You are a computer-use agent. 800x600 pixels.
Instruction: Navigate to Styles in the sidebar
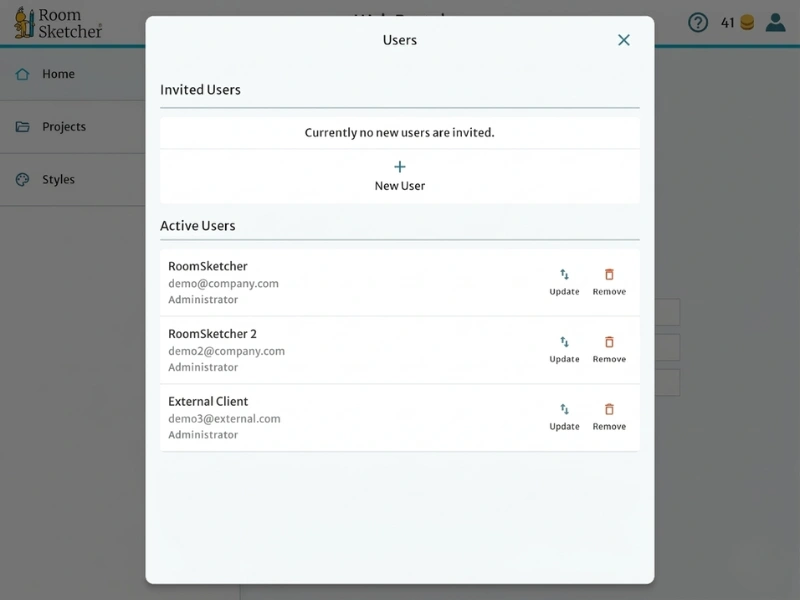click(x=60, y=179)
